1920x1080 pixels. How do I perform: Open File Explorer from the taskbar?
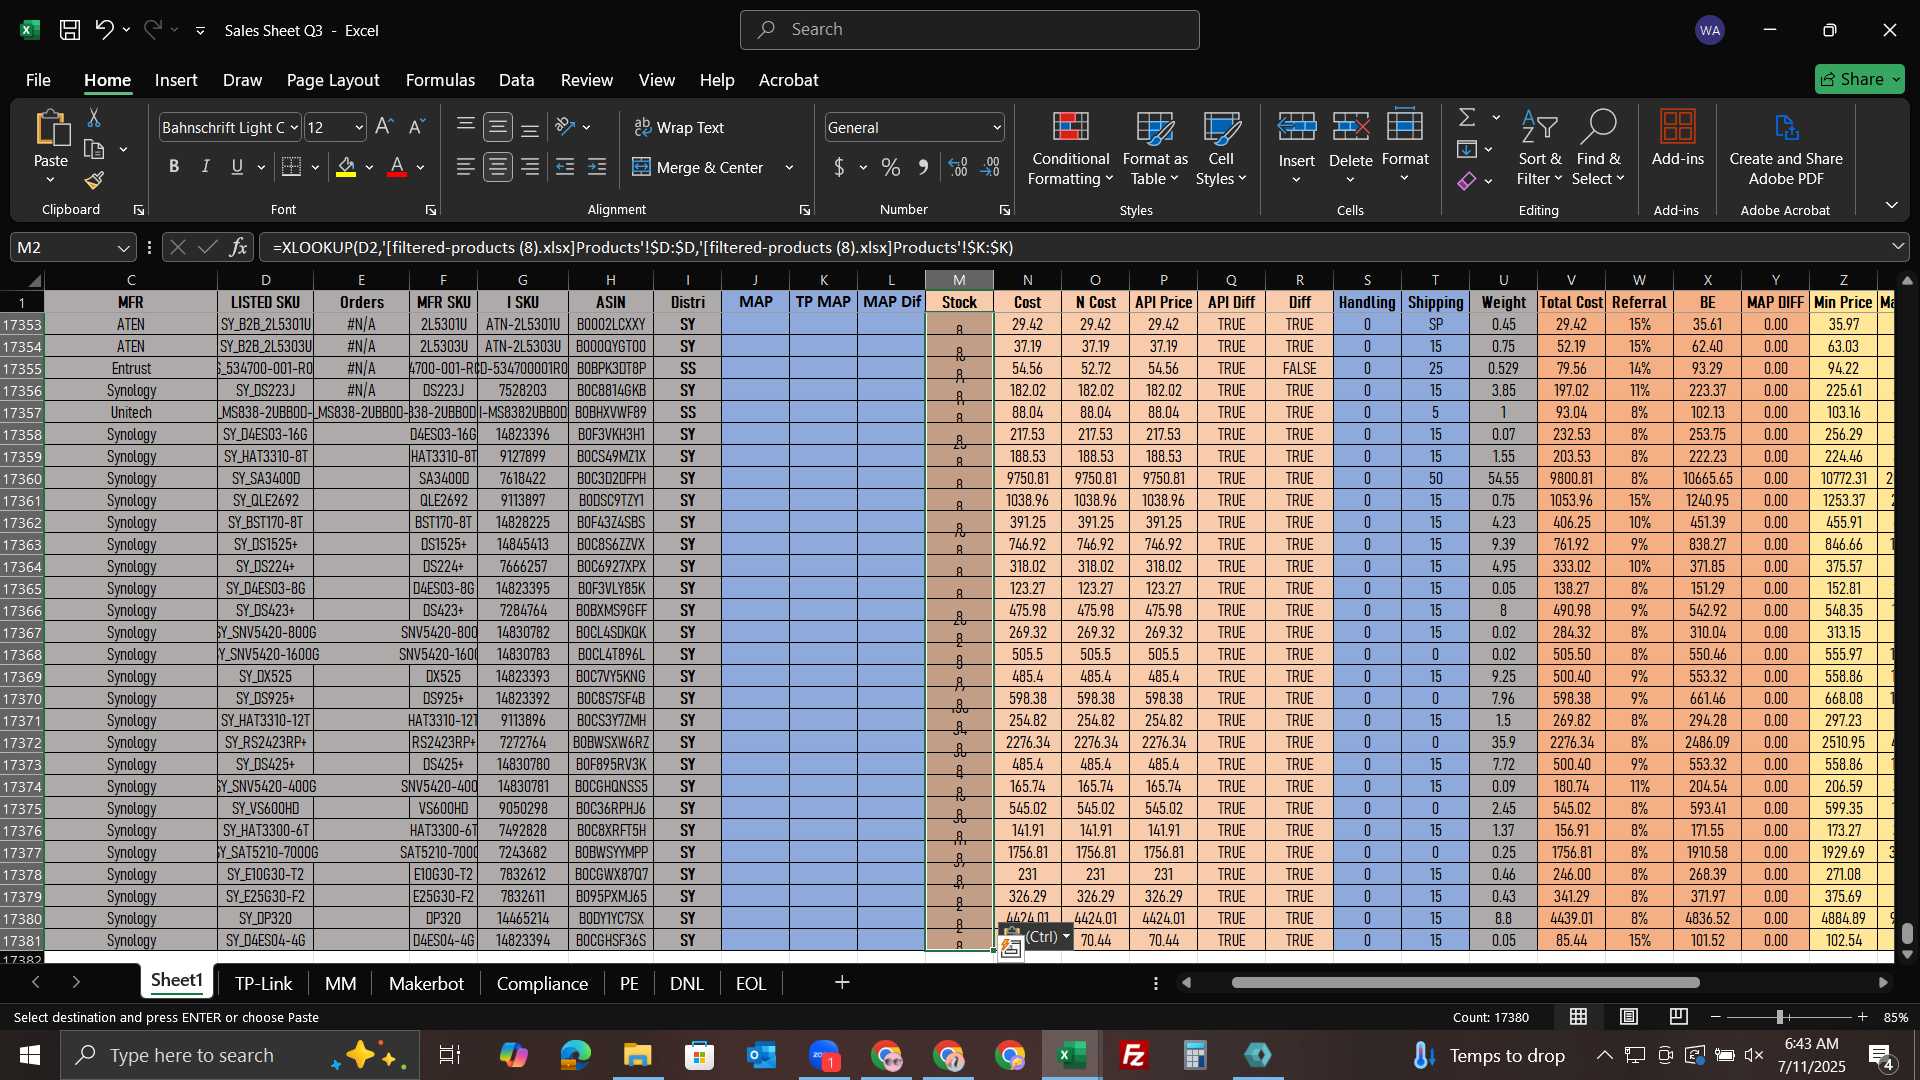click(x=637, y=1056)
